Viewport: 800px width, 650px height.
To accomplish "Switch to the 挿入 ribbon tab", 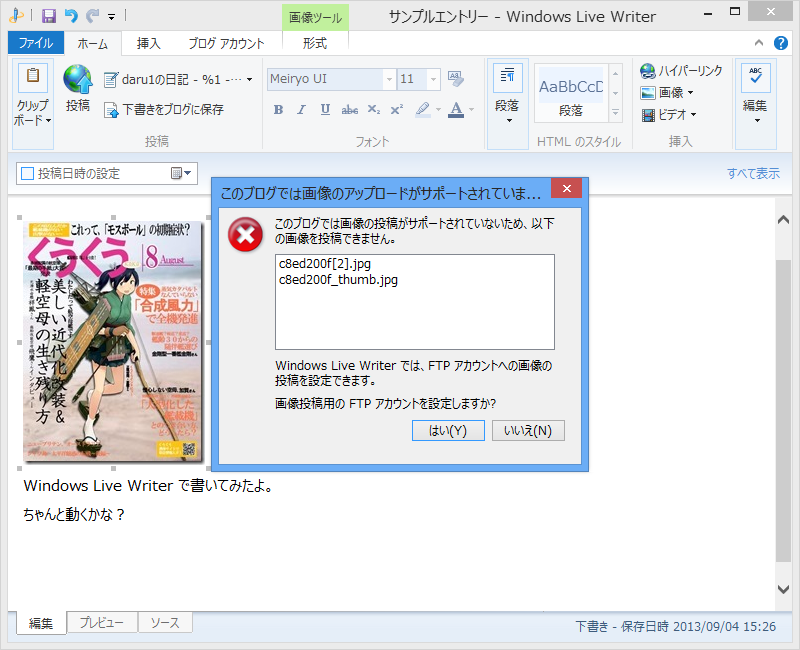I will [148, 43].
